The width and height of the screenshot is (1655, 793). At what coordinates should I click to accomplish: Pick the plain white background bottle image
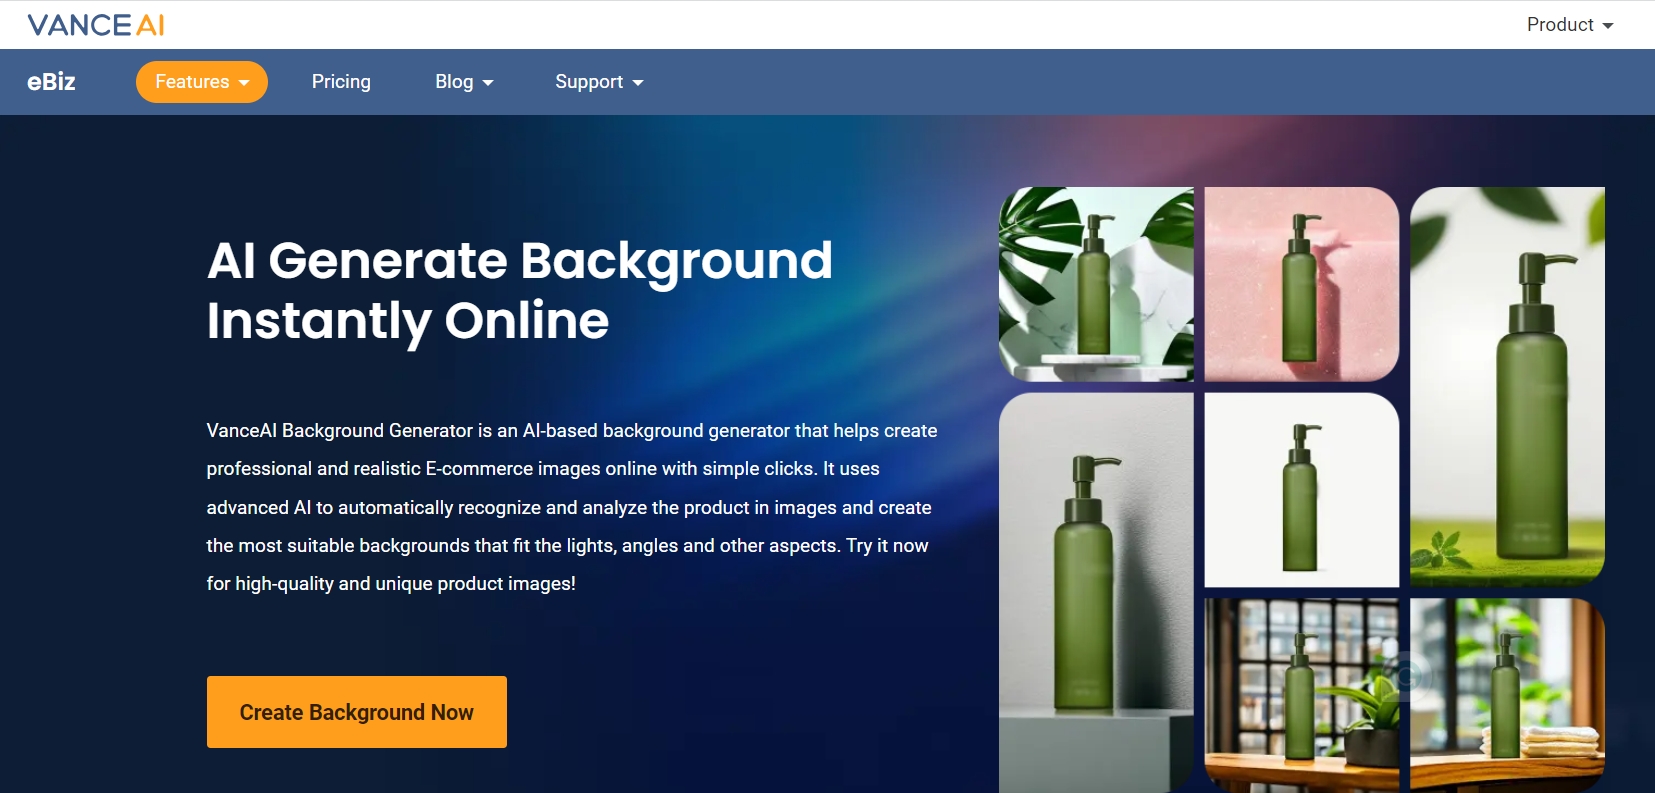pos(1302,490)
